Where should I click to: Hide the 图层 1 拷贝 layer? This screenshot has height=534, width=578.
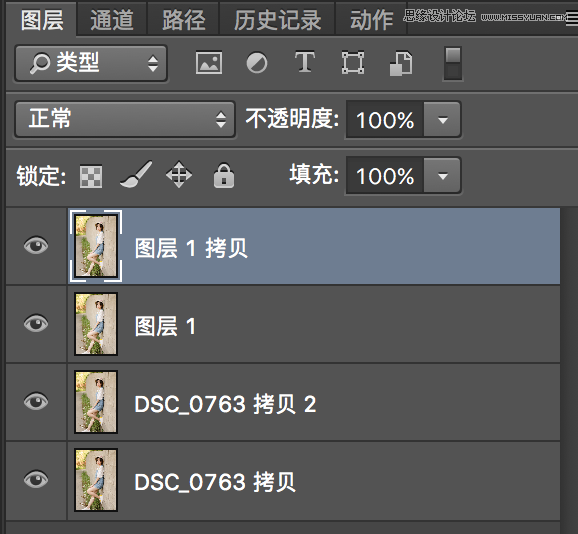[36, 245]
